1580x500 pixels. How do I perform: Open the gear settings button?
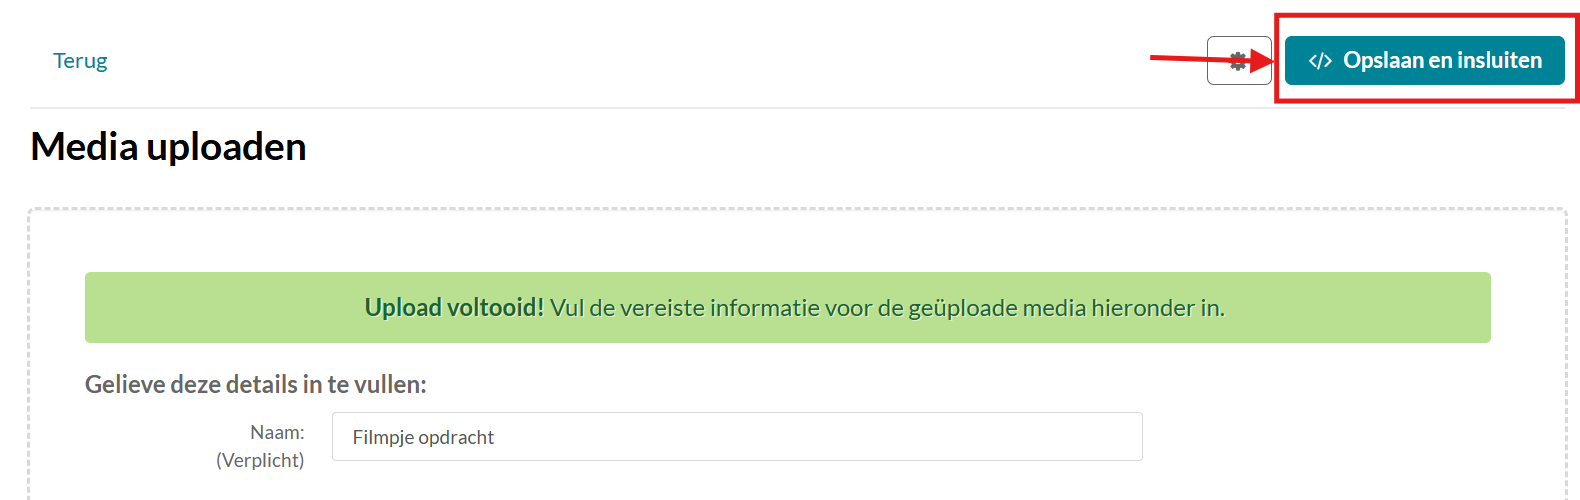[x=1238, y=61]
